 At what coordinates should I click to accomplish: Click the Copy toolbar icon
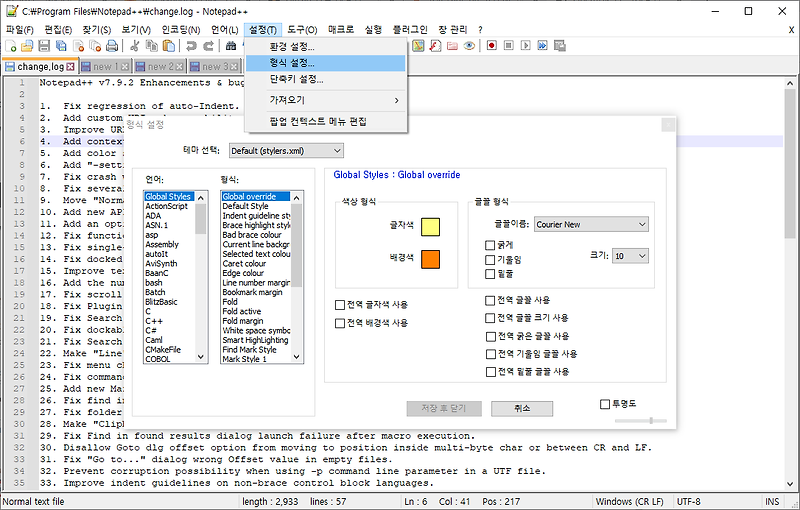(x=152, y=46)
